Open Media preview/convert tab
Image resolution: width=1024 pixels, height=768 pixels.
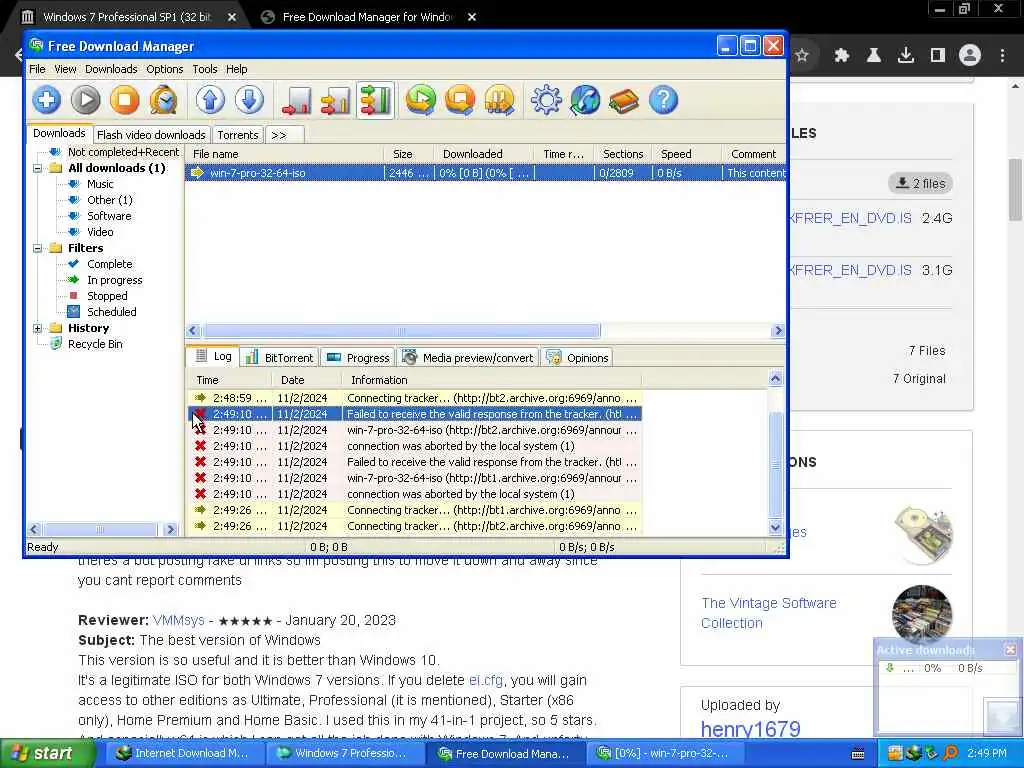pyautogui.click(x=468, y=358)
